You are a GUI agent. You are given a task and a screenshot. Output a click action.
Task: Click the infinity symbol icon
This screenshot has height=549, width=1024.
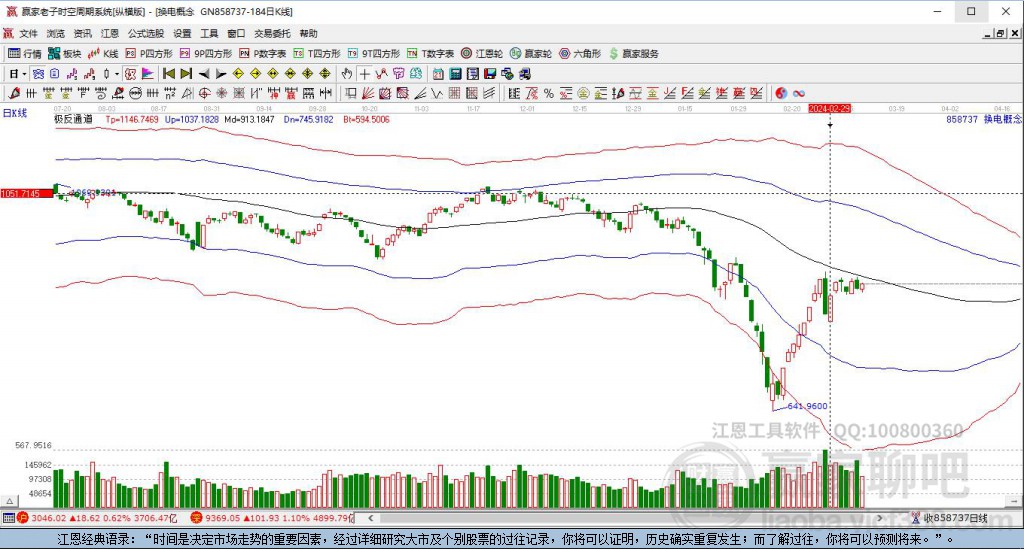799,93
